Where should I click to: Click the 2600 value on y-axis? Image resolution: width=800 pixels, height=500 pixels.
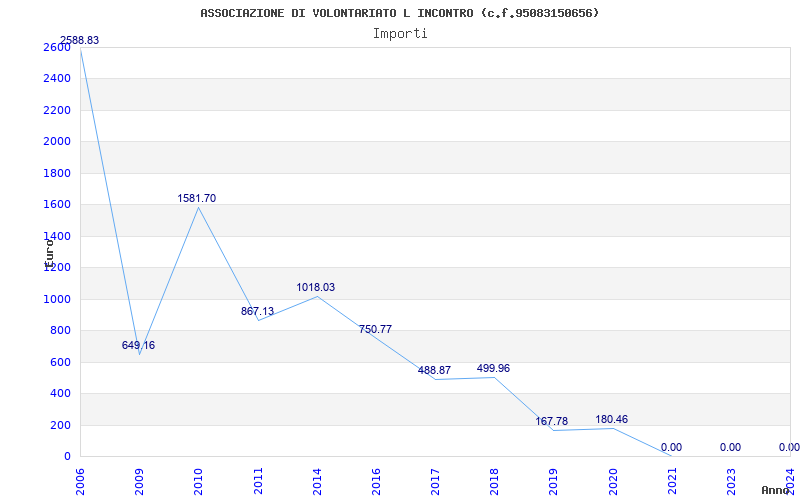57,47
